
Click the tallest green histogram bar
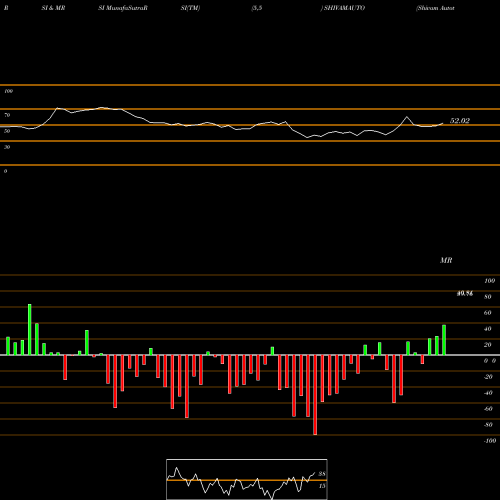tap(30, 329)
